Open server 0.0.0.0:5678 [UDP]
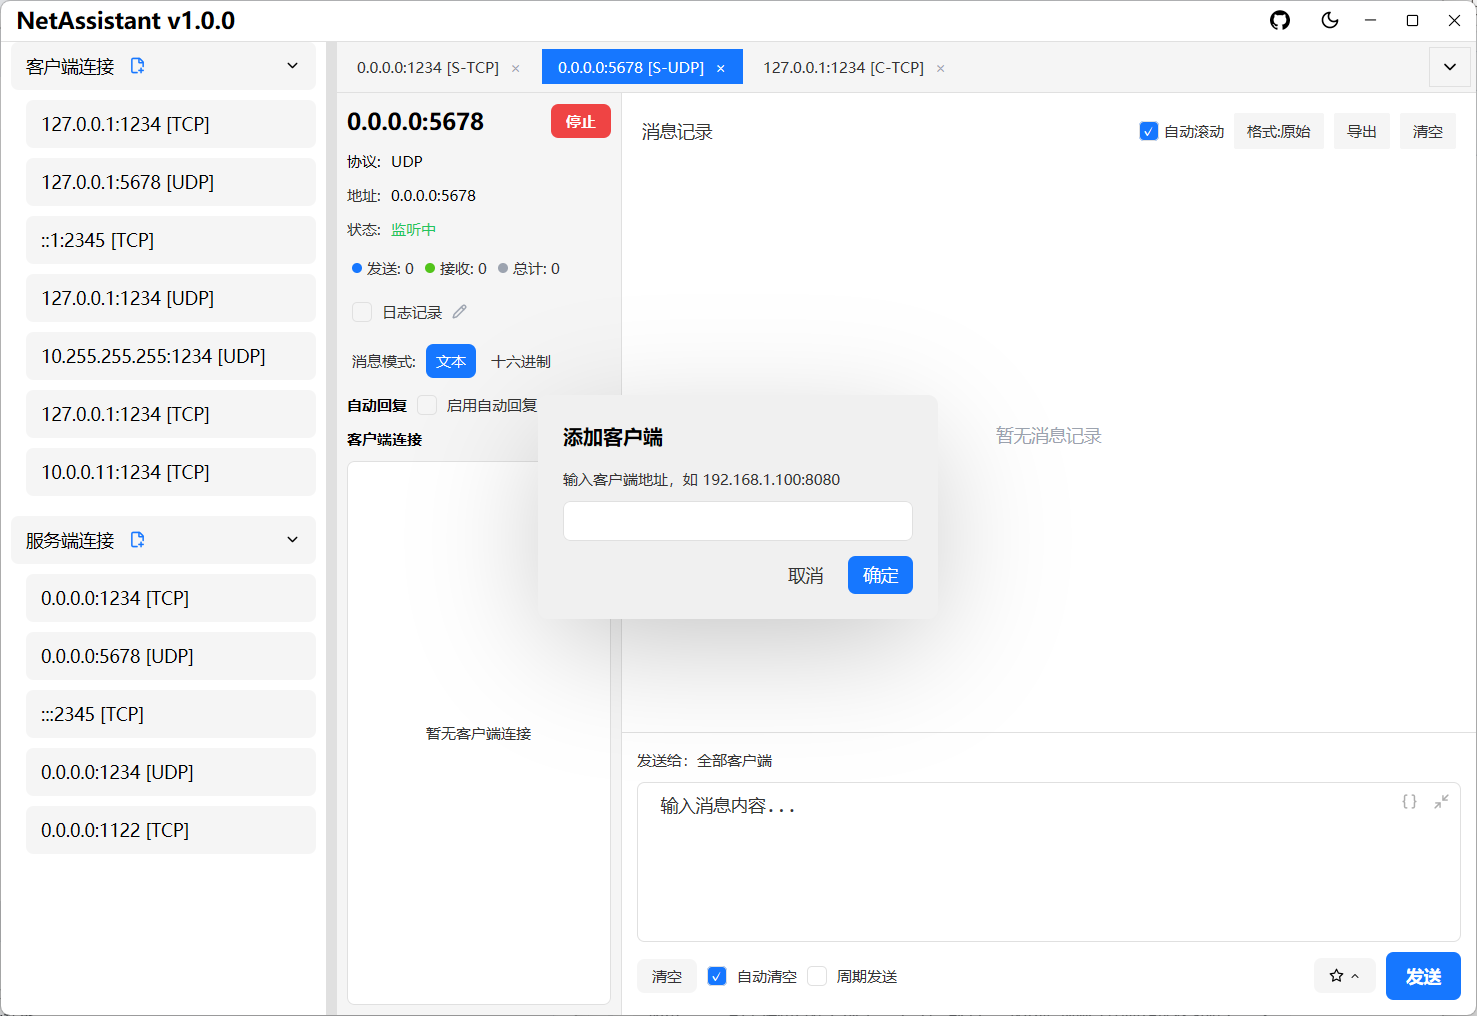1477x1016 pixels. pos(171,656)
